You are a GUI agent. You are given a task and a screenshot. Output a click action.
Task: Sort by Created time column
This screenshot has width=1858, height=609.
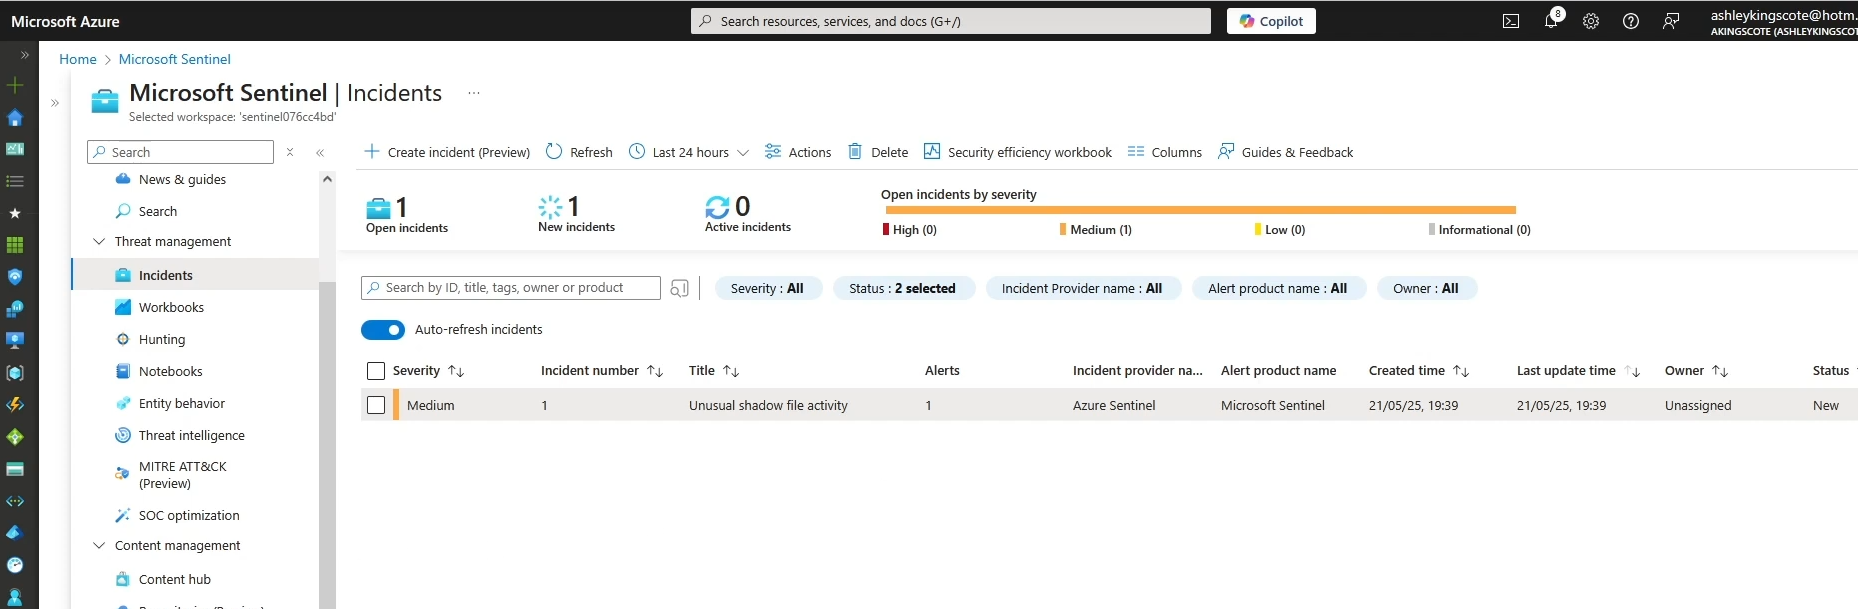click(1419, 371)
